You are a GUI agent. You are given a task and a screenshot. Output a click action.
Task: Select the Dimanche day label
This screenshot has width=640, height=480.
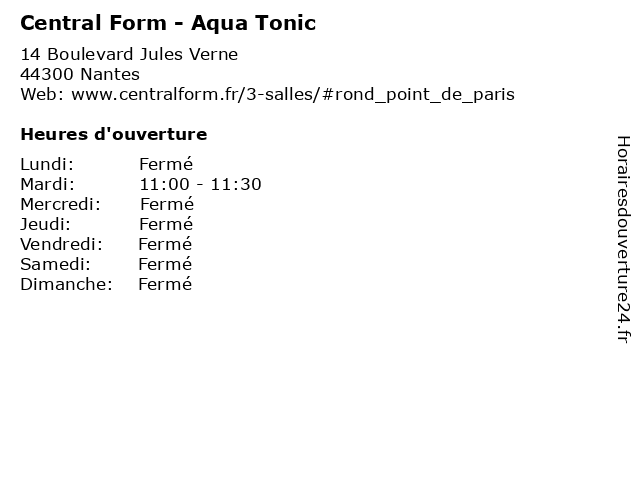coord(66,284)
